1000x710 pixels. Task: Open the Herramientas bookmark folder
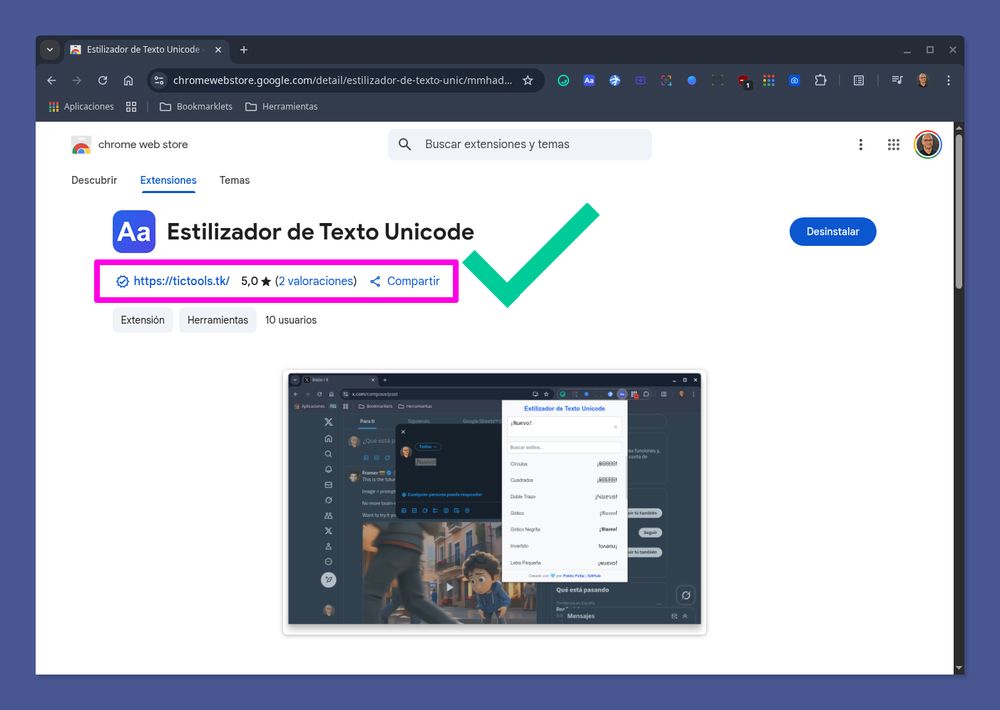[x=281, y=107]
